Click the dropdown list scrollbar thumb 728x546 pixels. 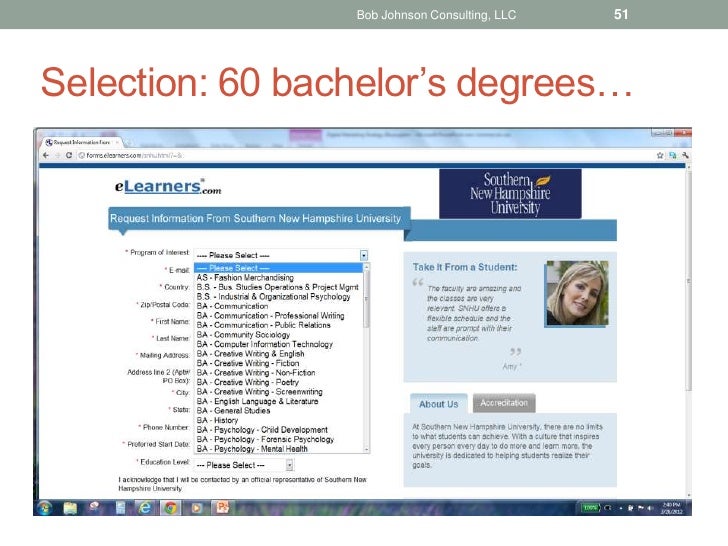pos(366,299)
